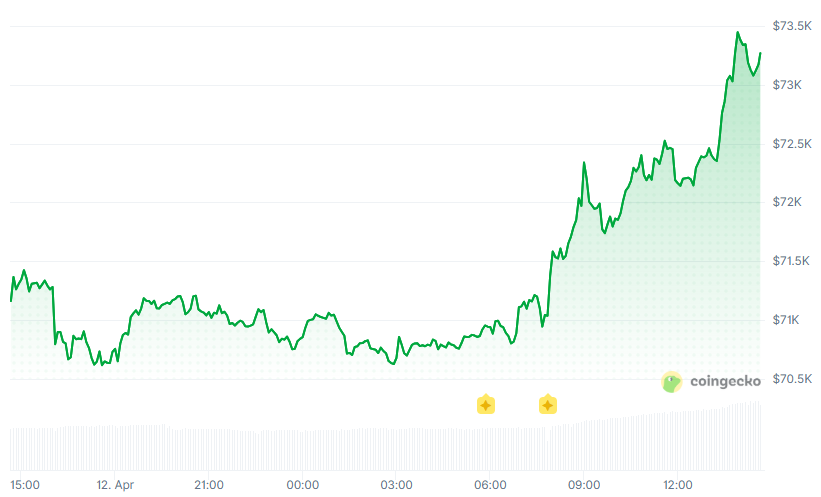The image size is (821, 497).
Task: Select the $72K price axis label
Action: (x=788, y=202)
